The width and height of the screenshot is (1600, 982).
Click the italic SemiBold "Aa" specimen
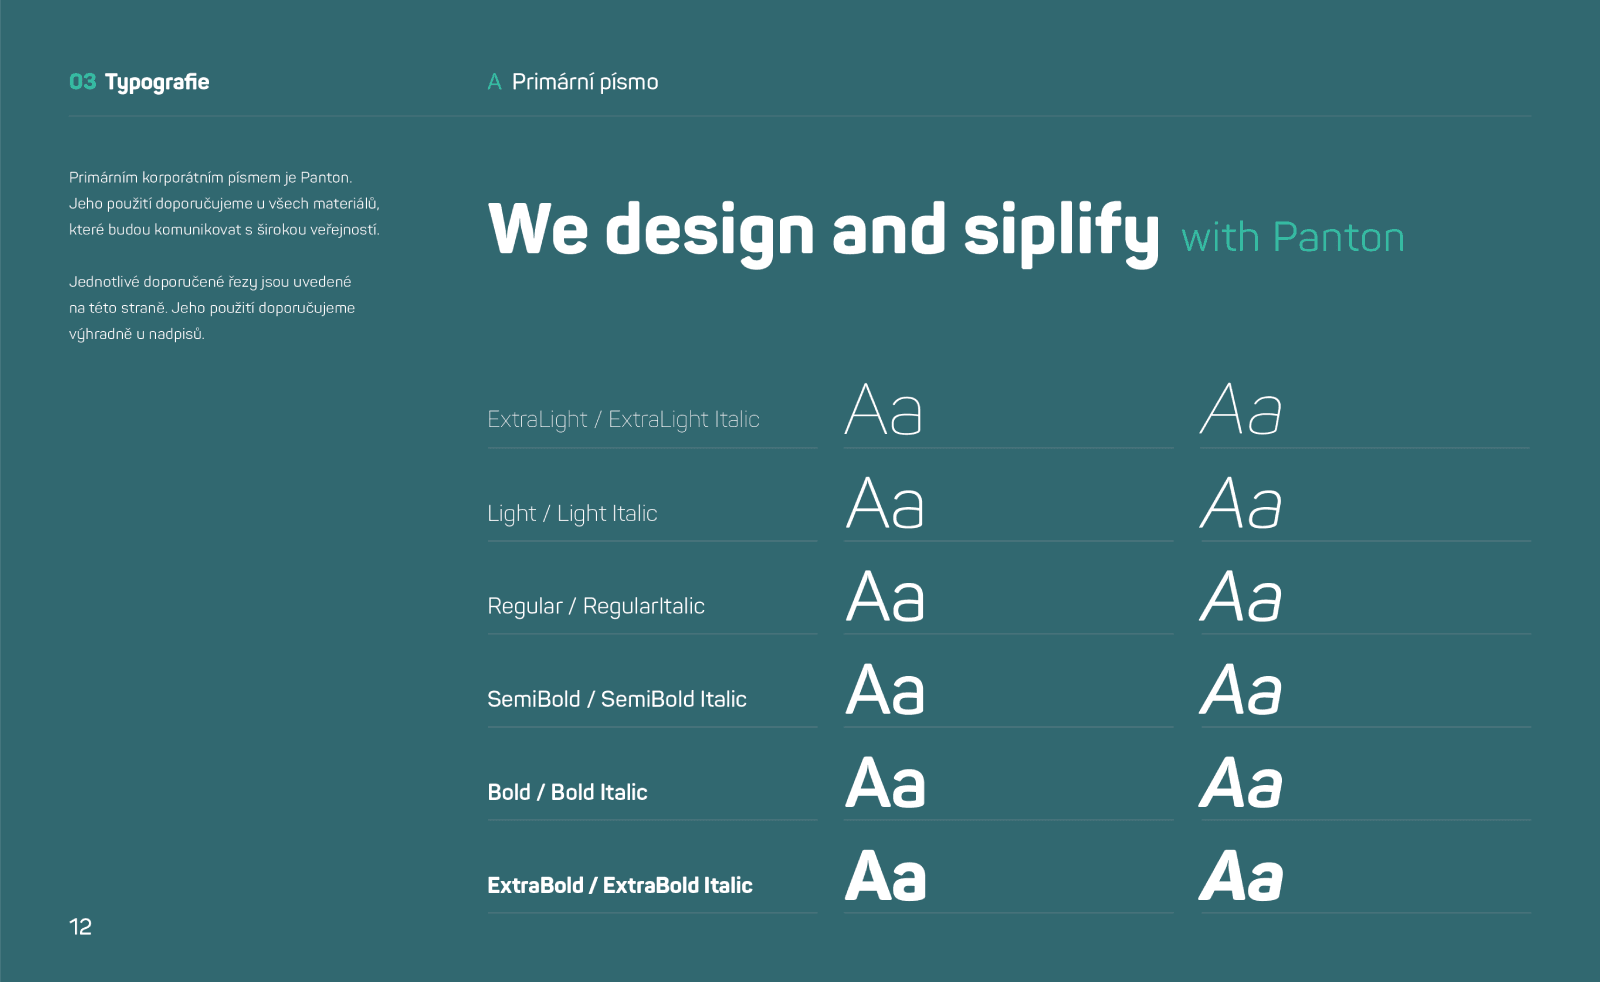coord(1241,690)
